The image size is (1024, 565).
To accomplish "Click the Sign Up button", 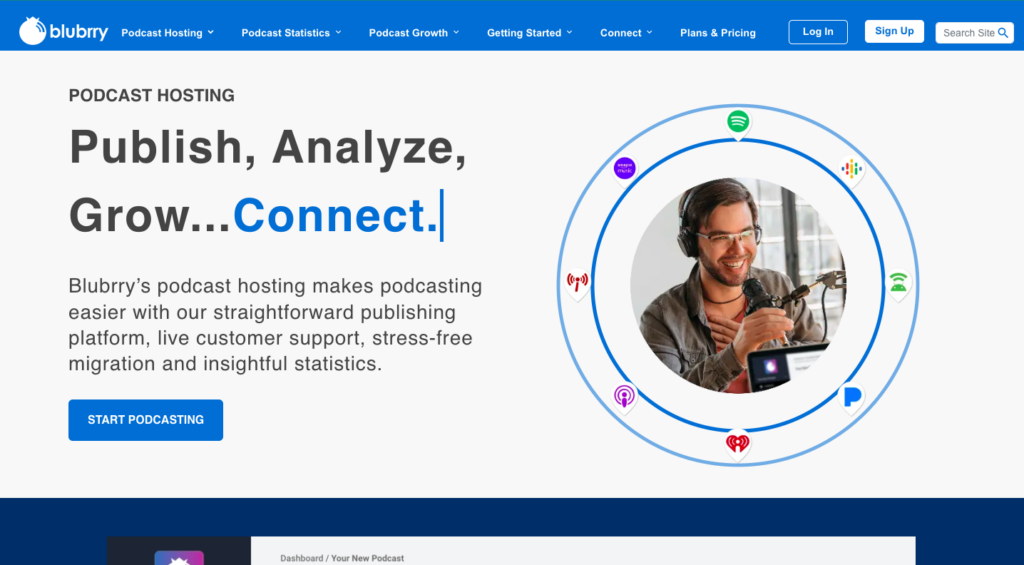I will coord(895,31).
